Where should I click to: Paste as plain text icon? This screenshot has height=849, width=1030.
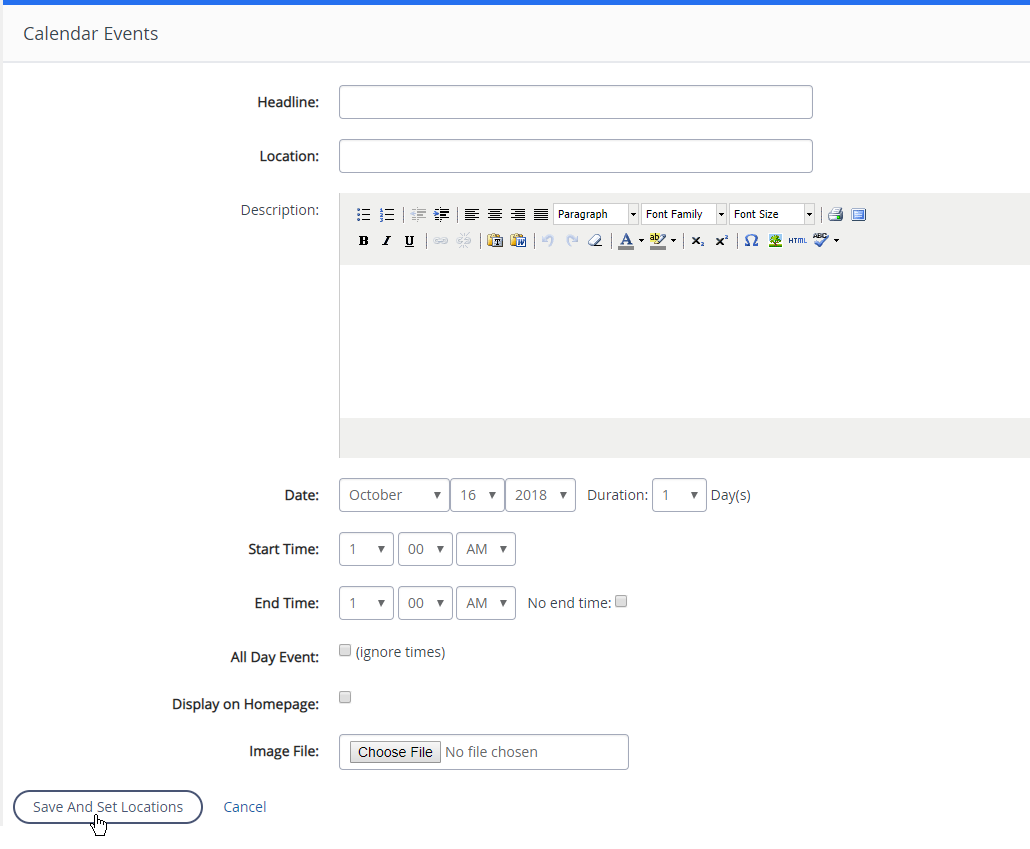pos(495,241)
